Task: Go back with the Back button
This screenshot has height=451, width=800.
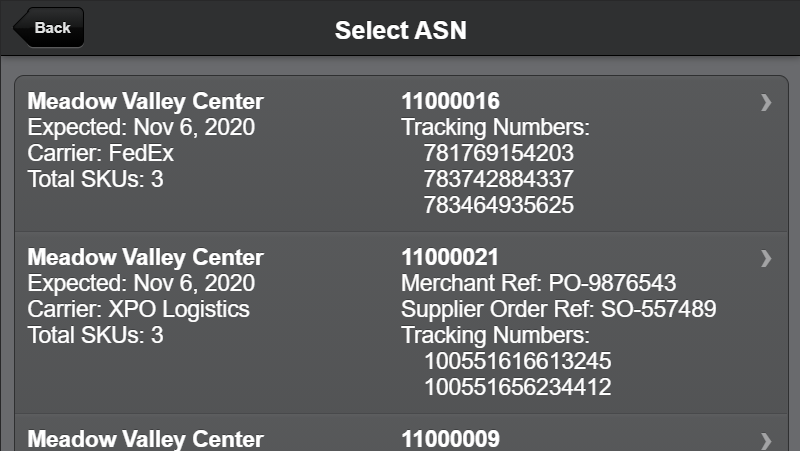Action: pos(47,28)
